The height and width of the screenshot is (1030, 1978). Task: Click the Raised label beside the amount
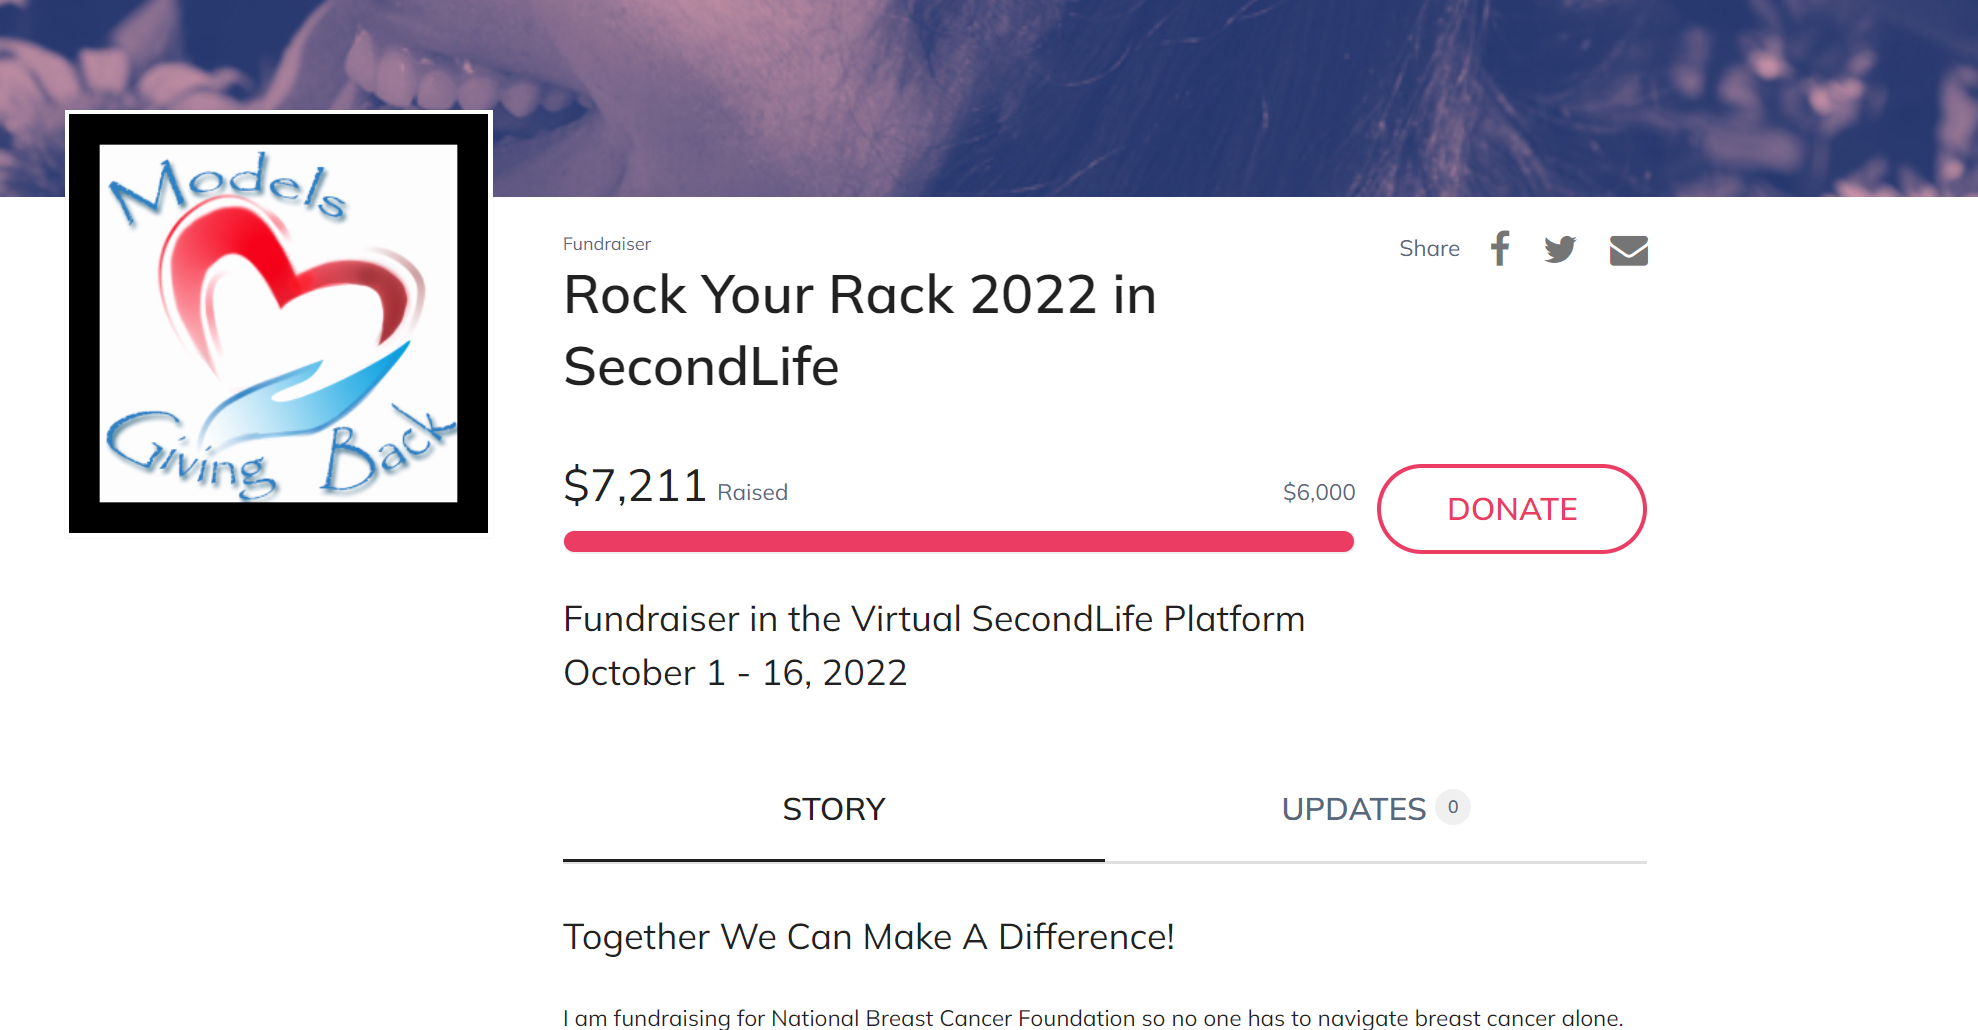[x=752, y=492]
